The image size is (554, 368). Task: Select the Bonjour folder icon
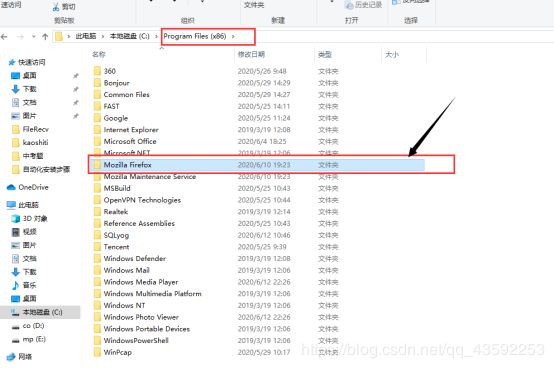(x=98, y=83)
